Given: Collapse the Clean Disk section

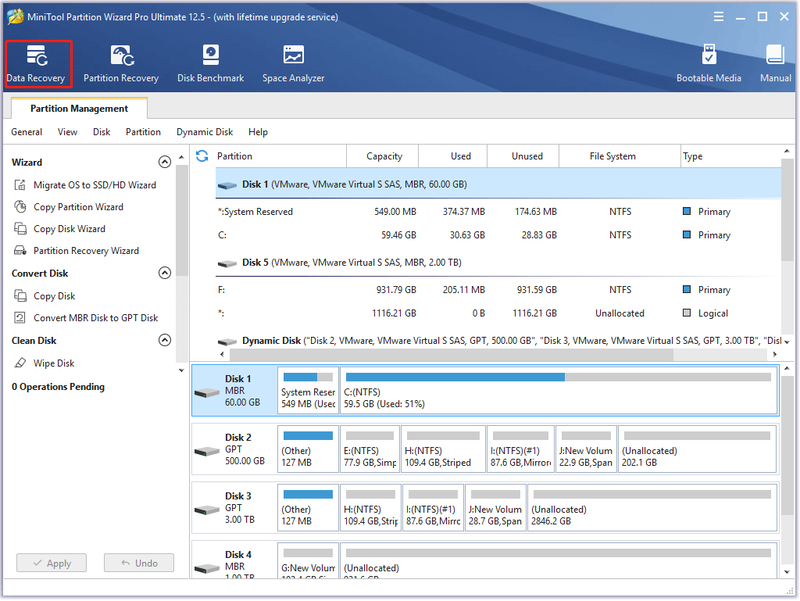Looking at the screenshot, I should [x=164, y=340].
